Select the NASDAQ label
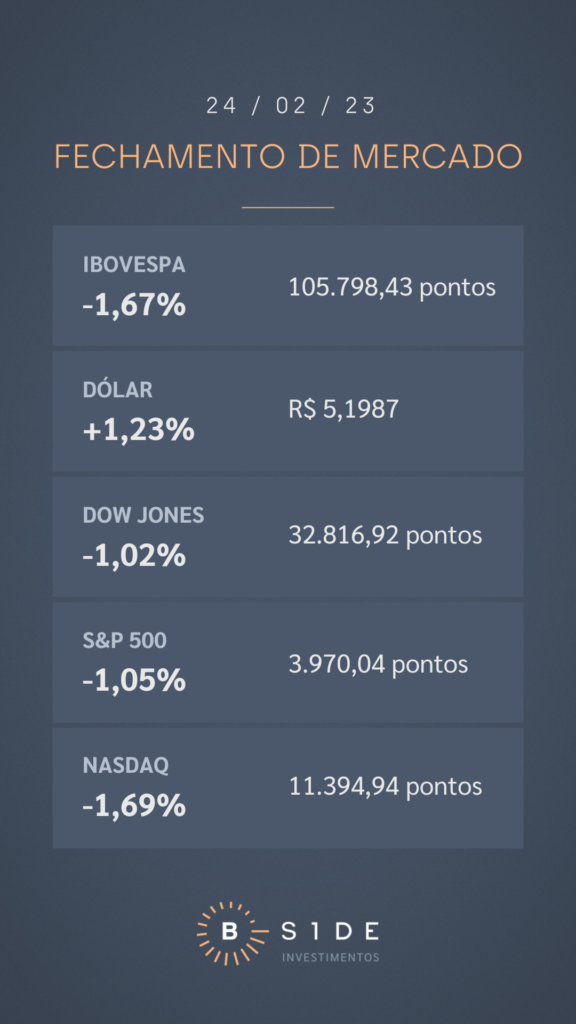Screen dimensions: 576x1024 coord(125,766)
